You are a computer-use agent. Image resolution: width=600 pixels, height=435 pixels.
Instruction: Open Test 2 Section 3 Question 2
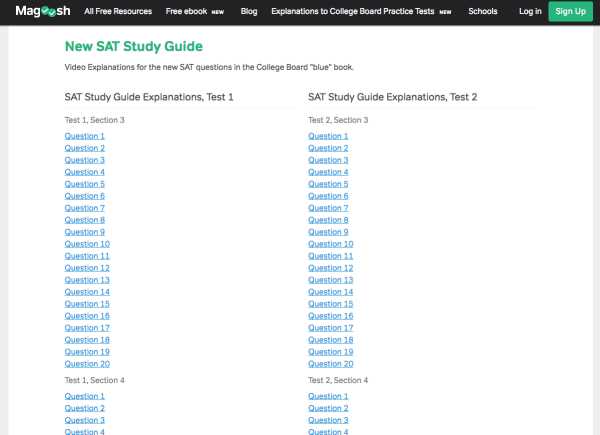pyautogui.click(x=328, y=148)
